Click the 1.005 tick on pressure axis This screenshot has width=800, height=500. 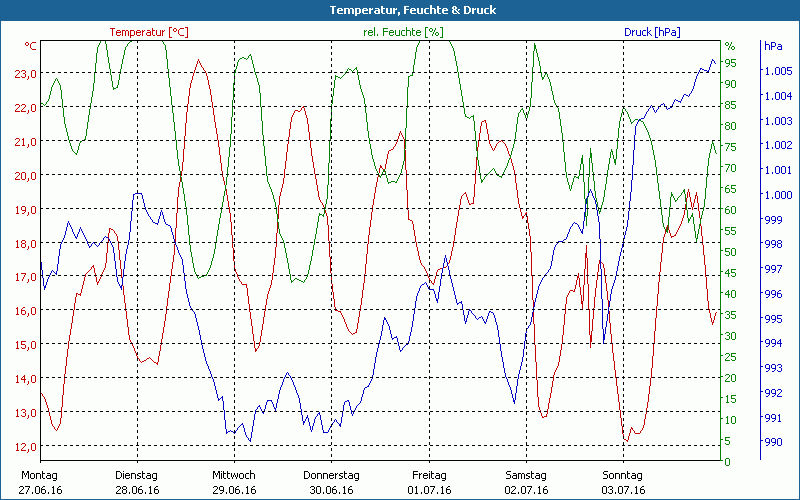[777, 71]
